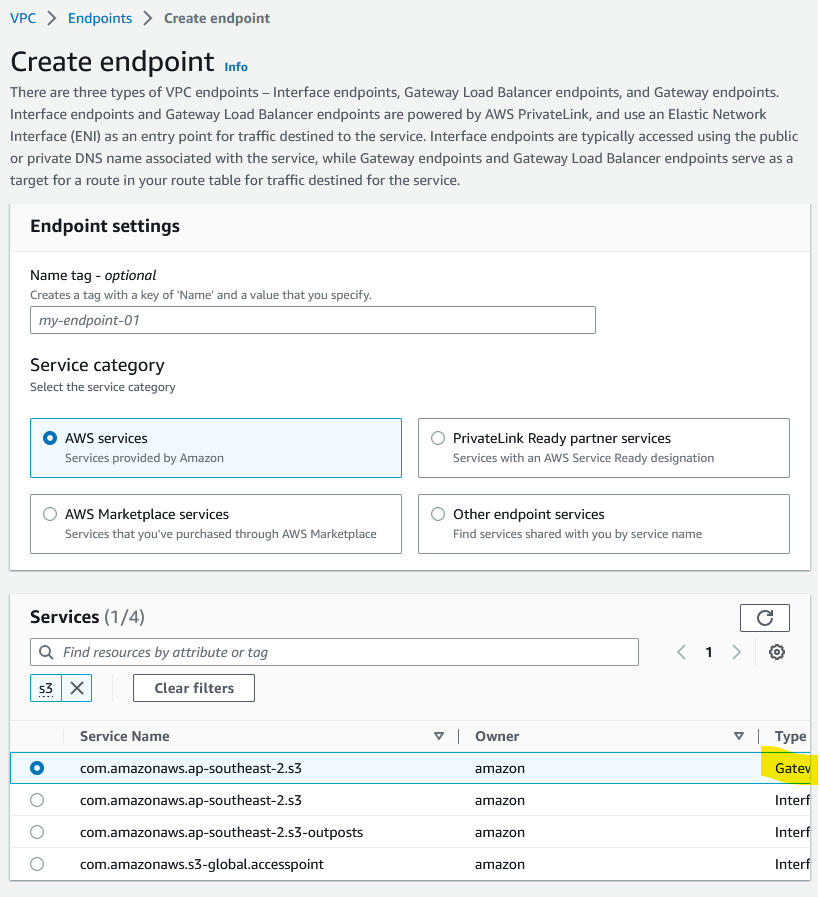Select PrivateLink Ready partner services category
Image resolution: width=820 pixels, height=897 pixels.
[x=437, y=438]
